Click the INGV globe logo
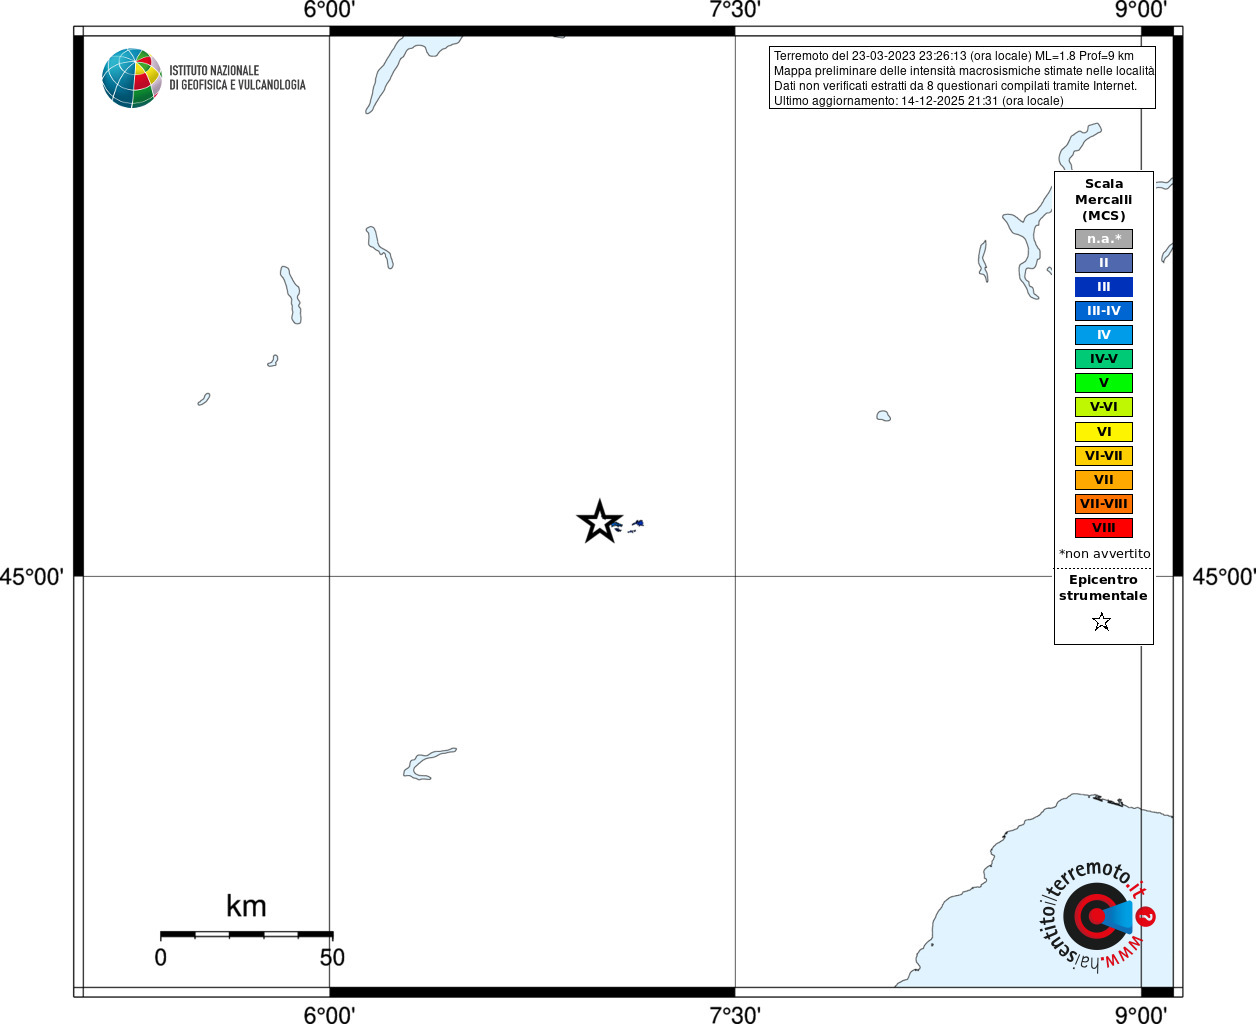The width and height of the screenshot is (1256, 1024). 132,78
